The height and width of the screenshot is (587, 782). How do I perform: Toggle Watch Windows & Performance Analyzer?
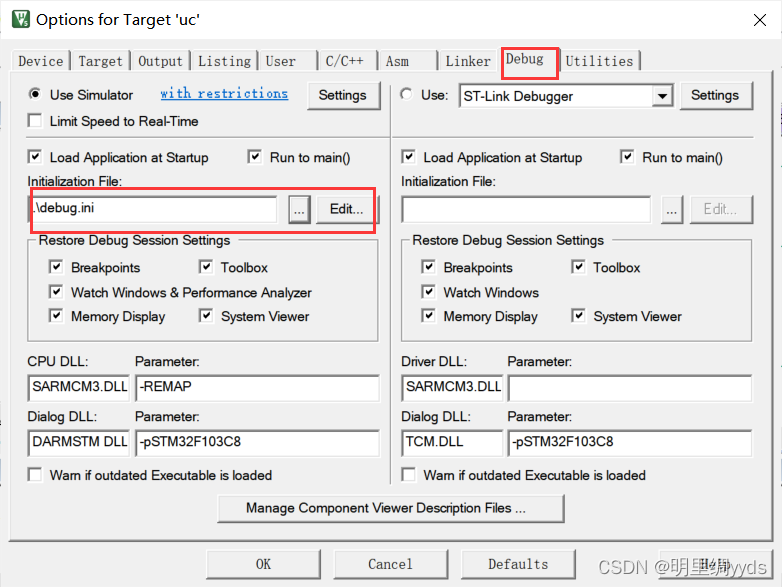pyautogui.click(x=56, y=292)
